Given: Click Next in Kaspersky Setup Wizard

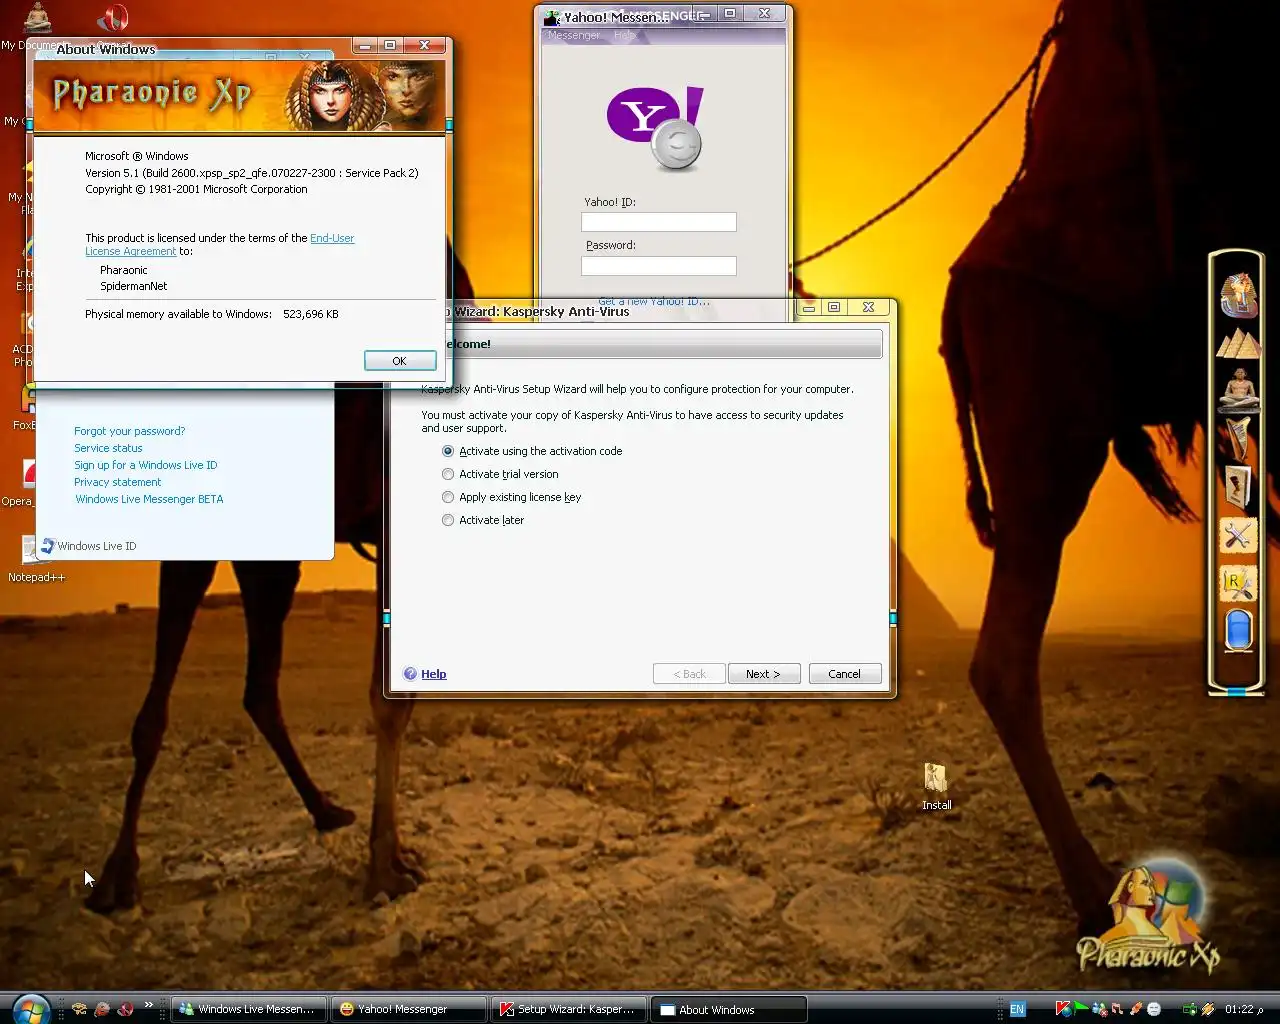Looking at the screenshot, I should (764, 674).
